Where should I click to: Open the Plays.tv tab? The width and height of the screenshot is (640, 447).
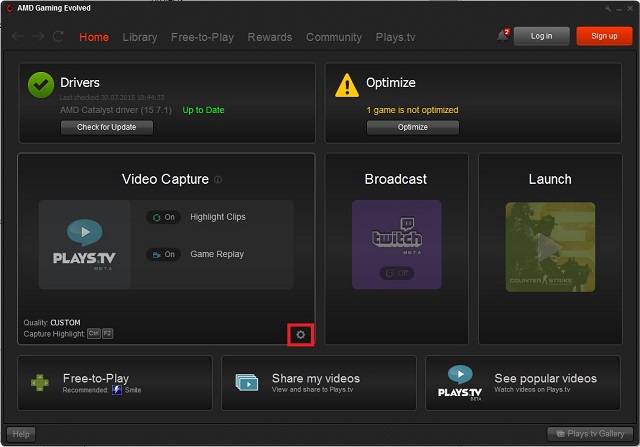pos(396,37)
